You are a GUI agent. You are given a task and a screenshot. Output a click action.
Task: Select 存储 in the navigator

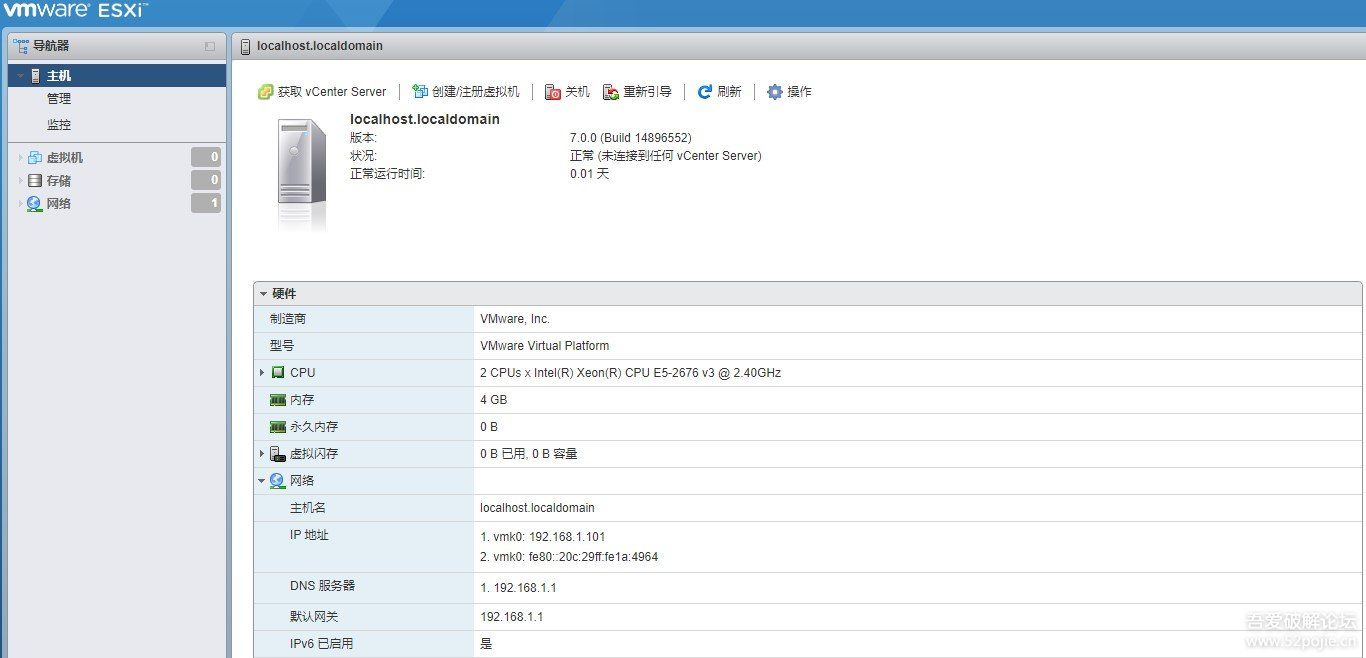click(x=59, y=181)
